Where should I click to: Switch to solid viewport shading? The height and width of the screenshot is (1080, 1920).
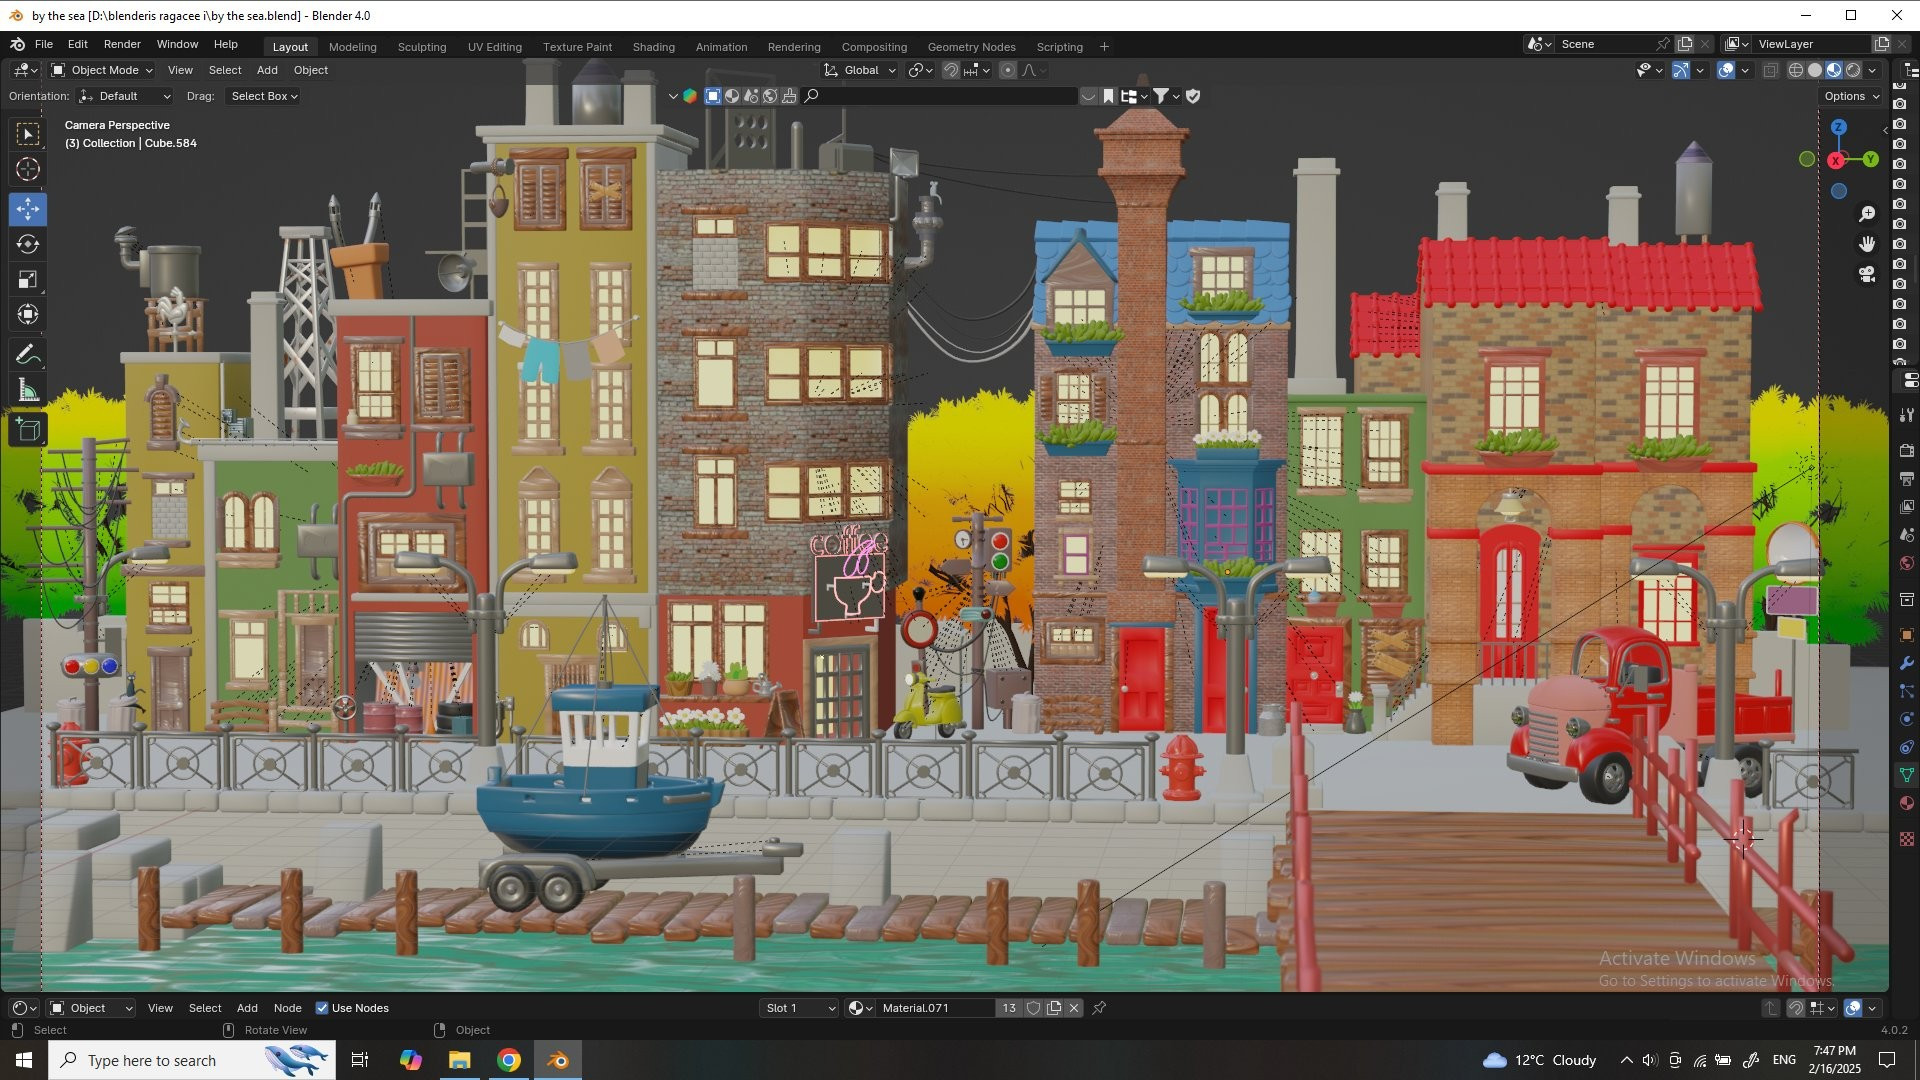[x=1815, y=70]
